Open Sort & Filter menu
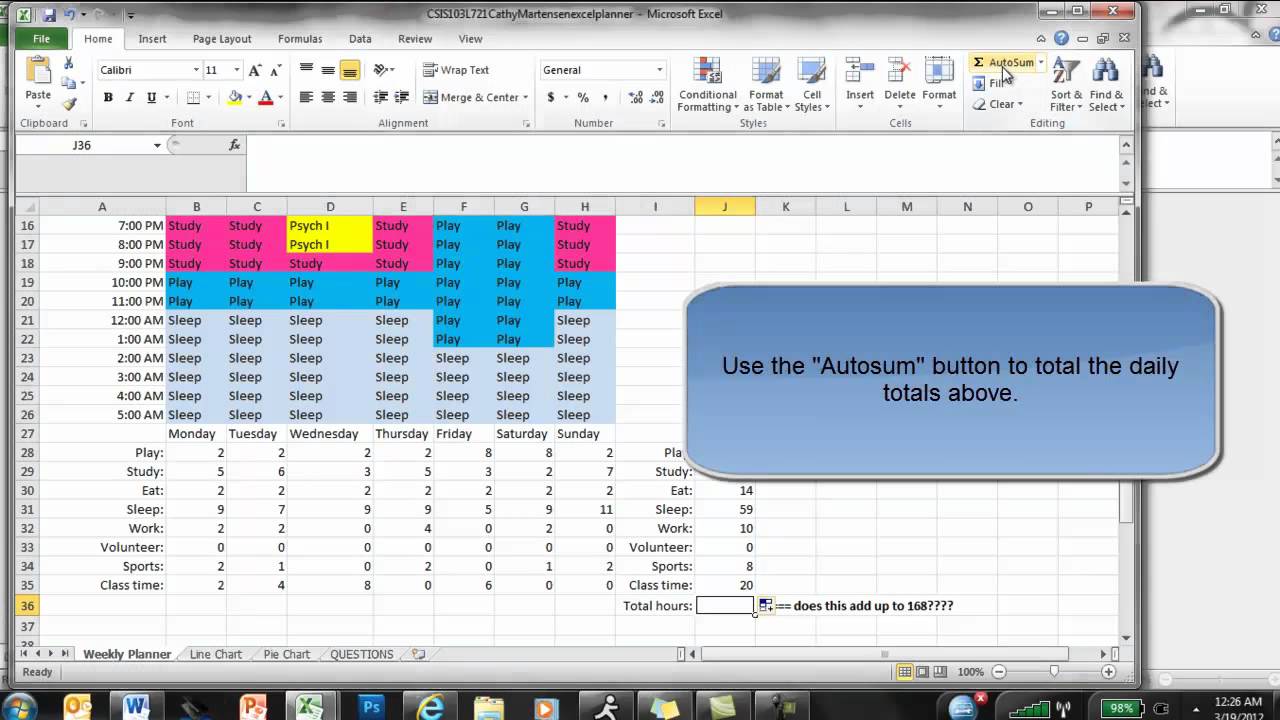1280x720 pixels. click(x=1066, y=84)
